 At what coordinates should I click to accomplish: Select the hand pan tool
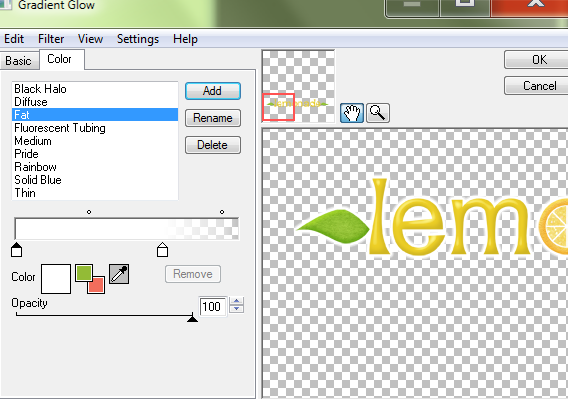[352, 113]
